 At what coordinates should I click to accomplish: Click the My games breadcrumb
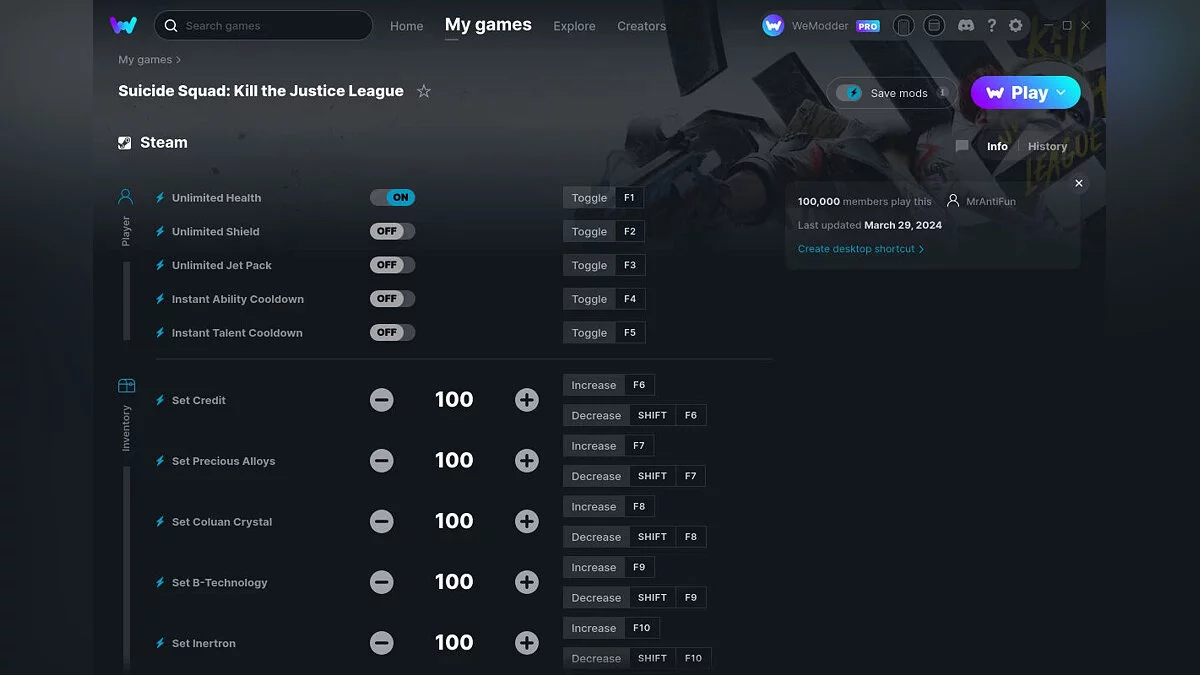pos(145,60)
